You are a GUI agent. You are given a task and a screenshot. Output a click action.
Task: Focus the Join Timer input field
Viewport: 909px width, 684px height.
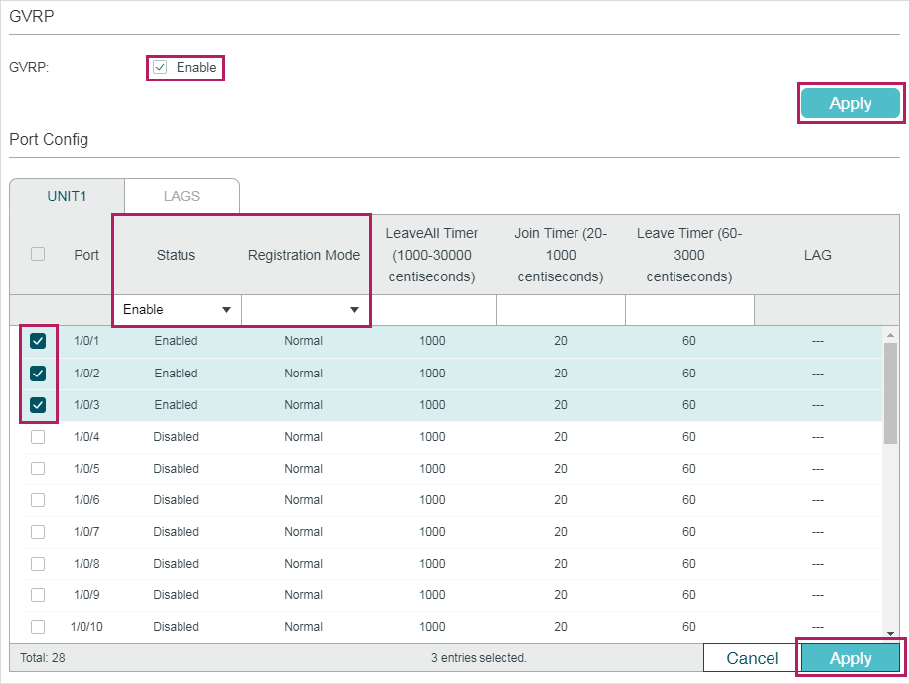[x=561, y=310]
